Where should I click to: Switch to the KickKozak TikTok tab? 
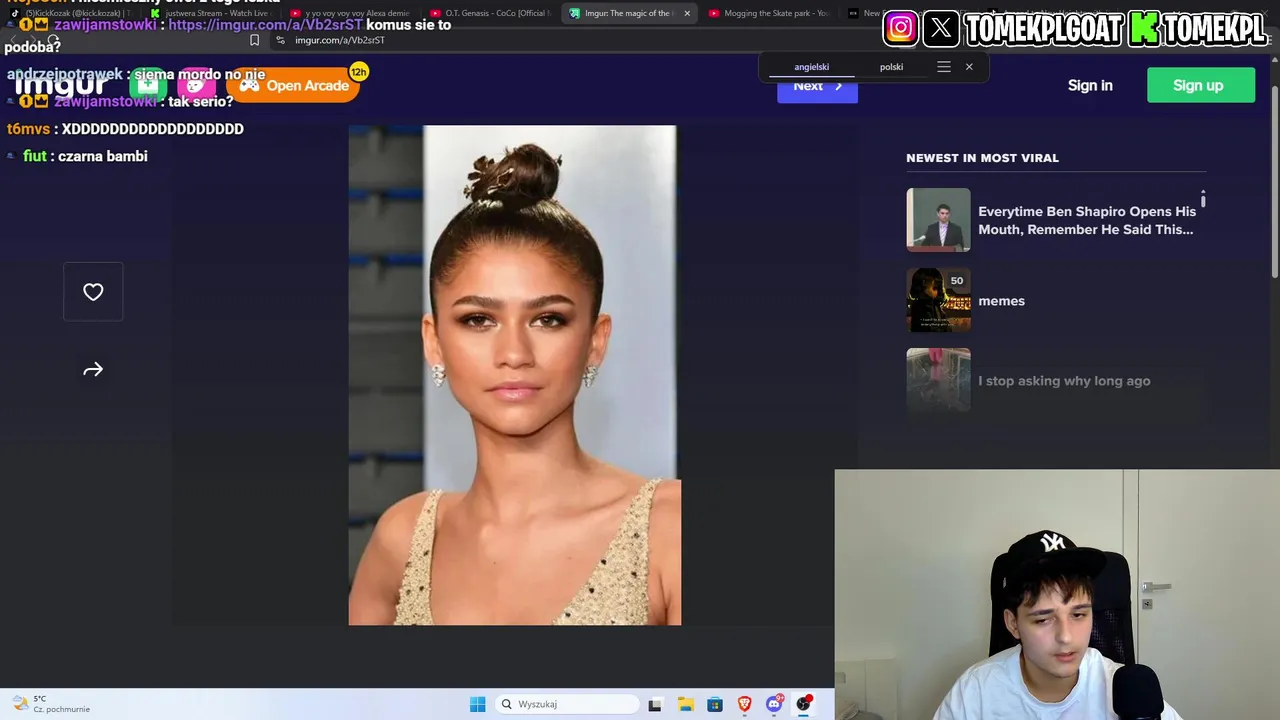[x=72, y=13]
